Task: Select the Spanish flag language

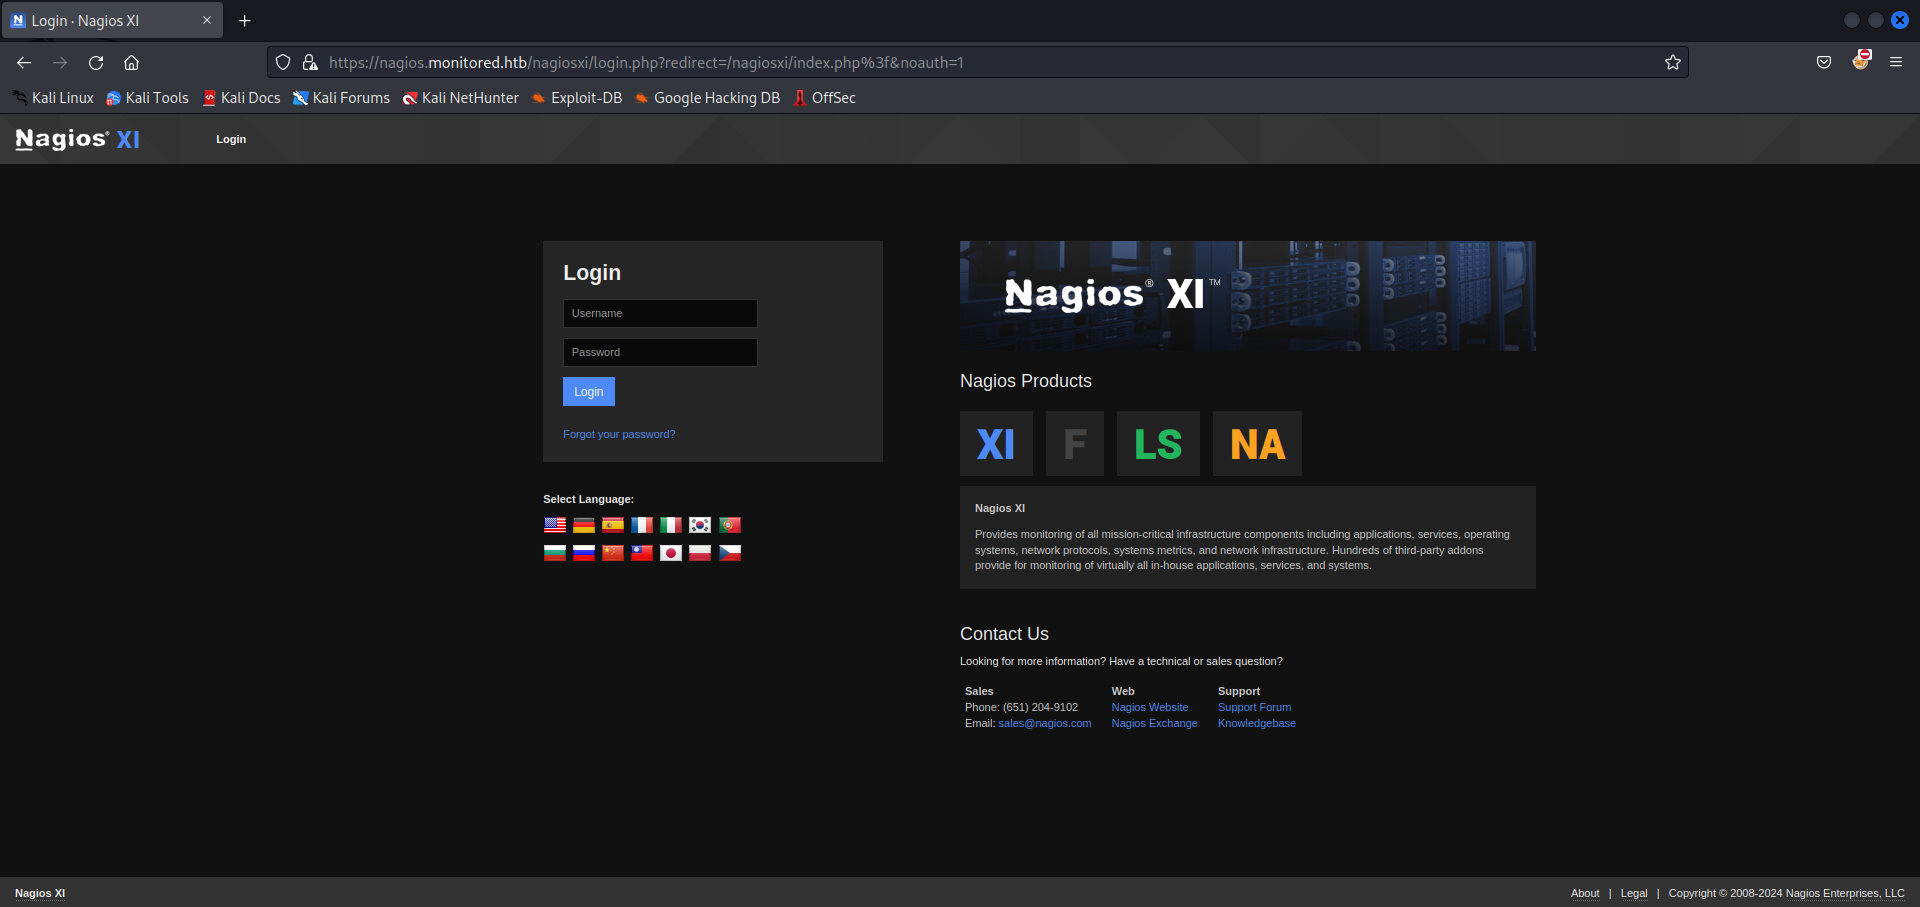Action: pos(613,525)
